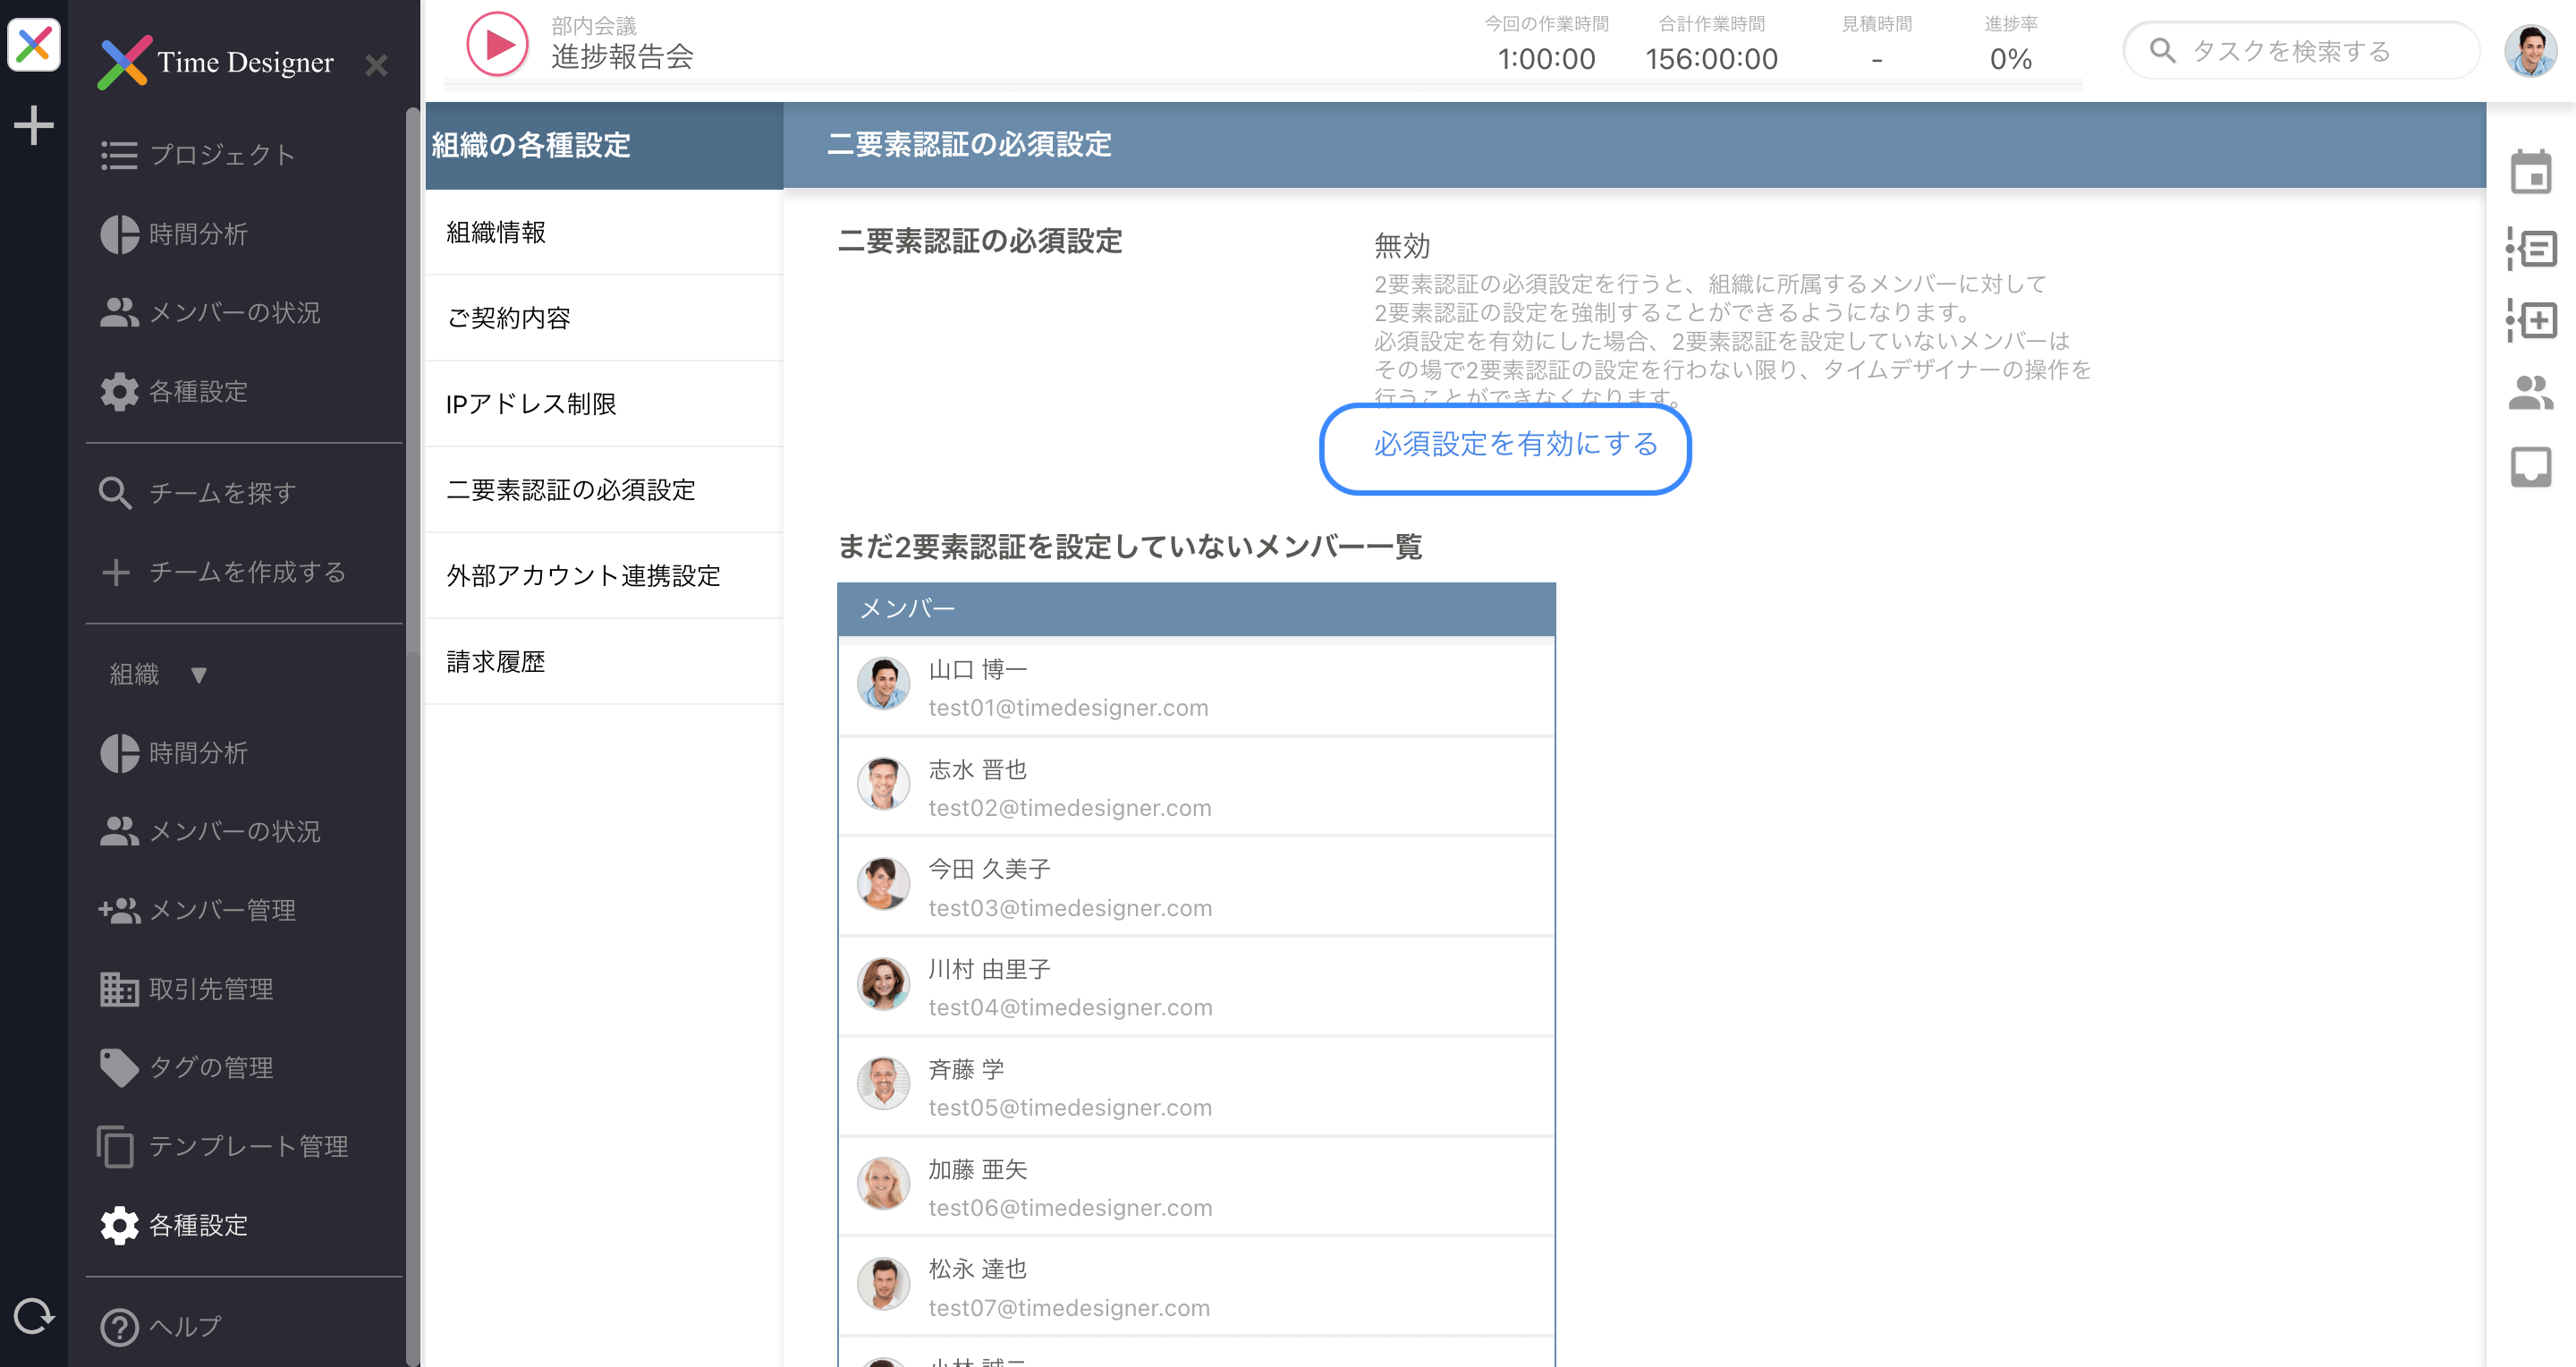Click the add-task timeline icon on the right sidebar
2576x1367 pixels.
(2531, 321)
